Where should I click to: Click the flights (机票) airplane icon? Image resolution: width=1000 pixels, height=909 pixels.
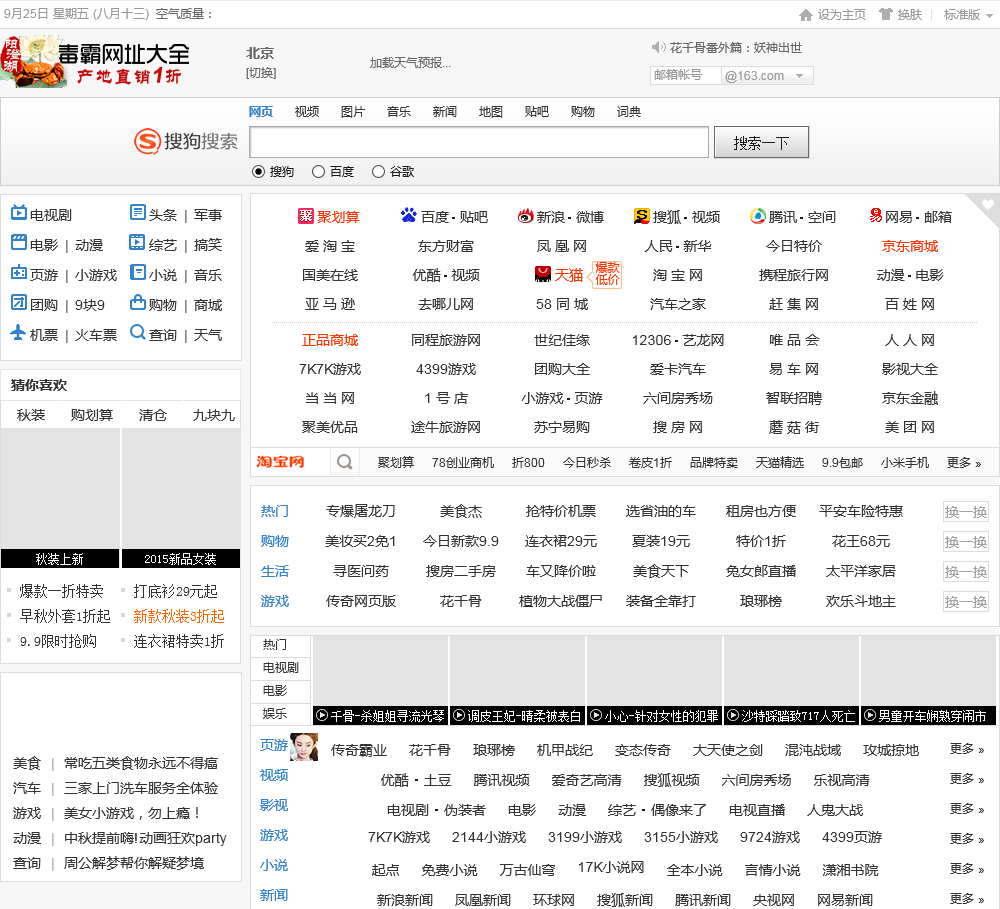[x=19, y=334]
